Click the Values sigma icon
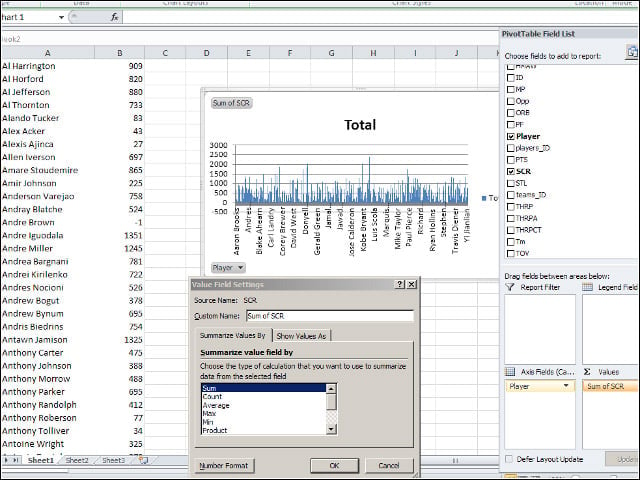This screenshot has height=480, width=640. (587, 371)
